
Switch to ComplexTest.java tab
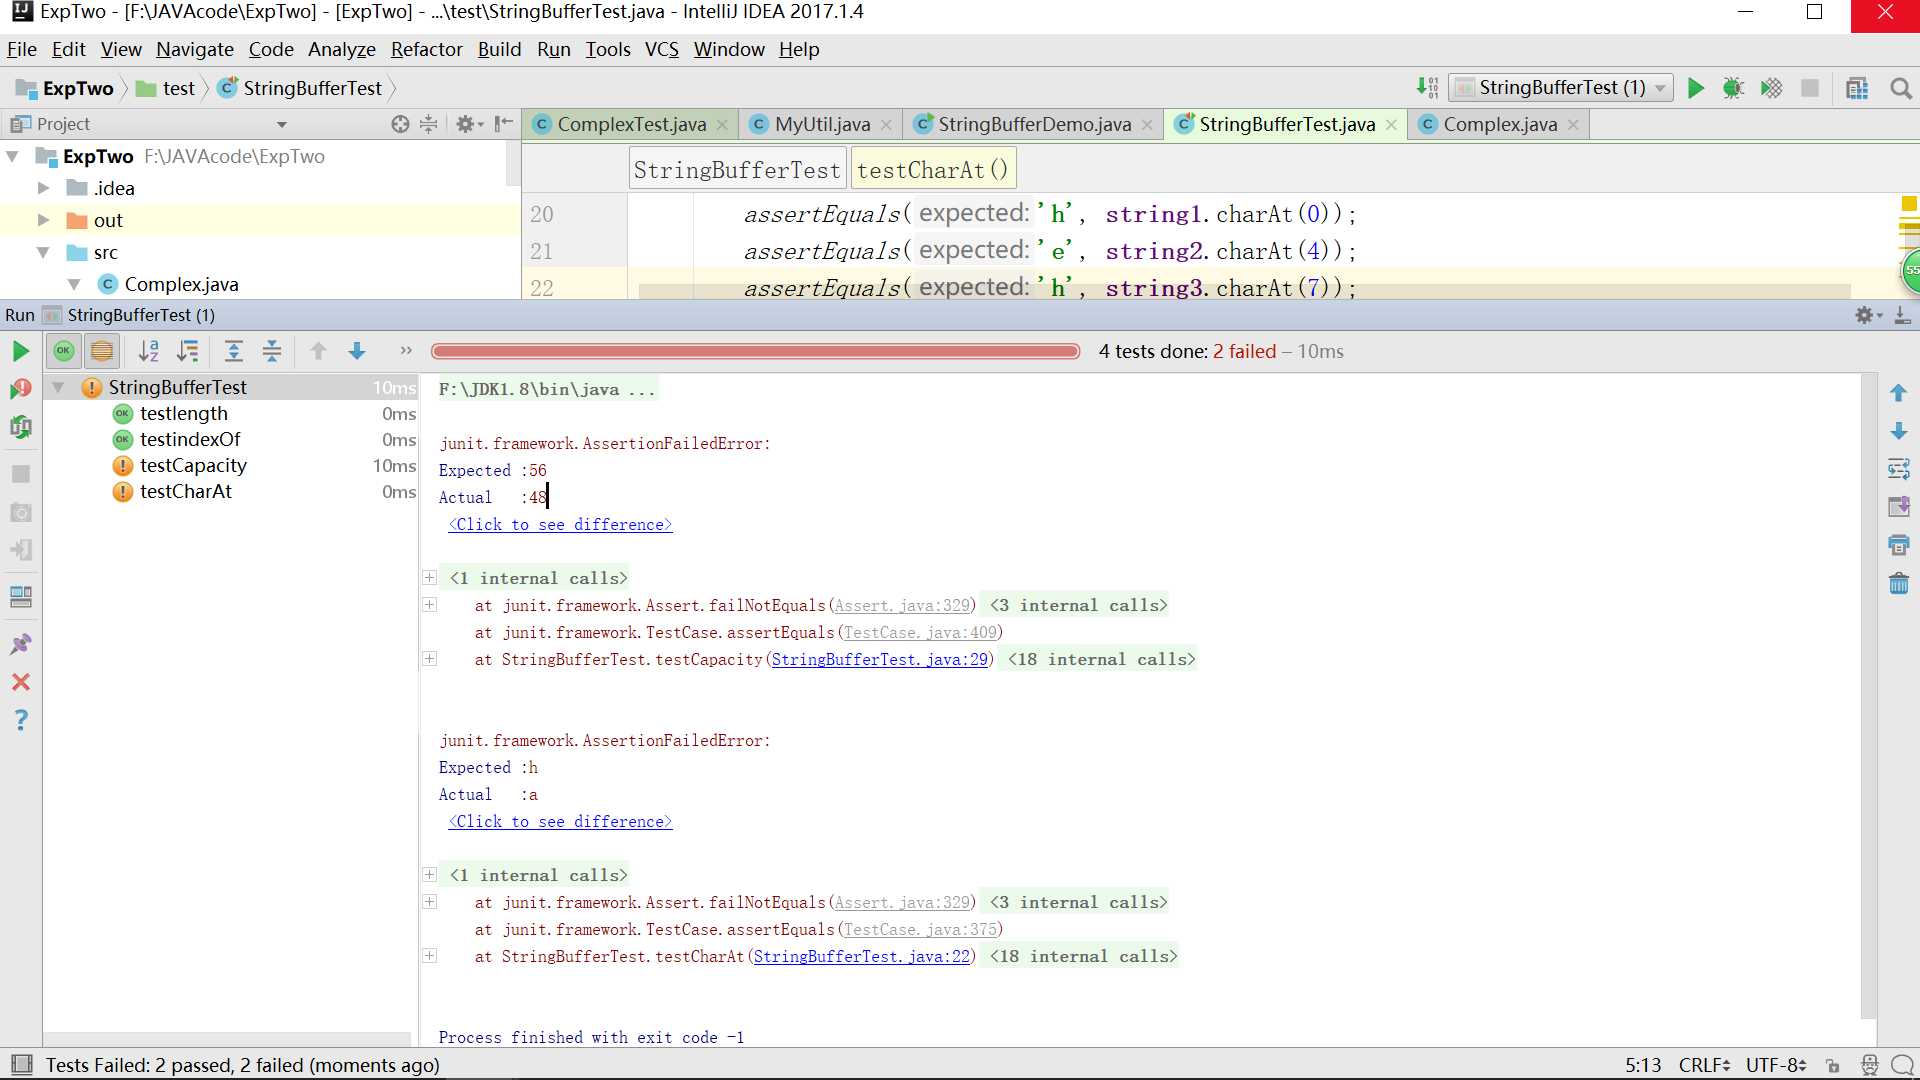pos(631,124)
